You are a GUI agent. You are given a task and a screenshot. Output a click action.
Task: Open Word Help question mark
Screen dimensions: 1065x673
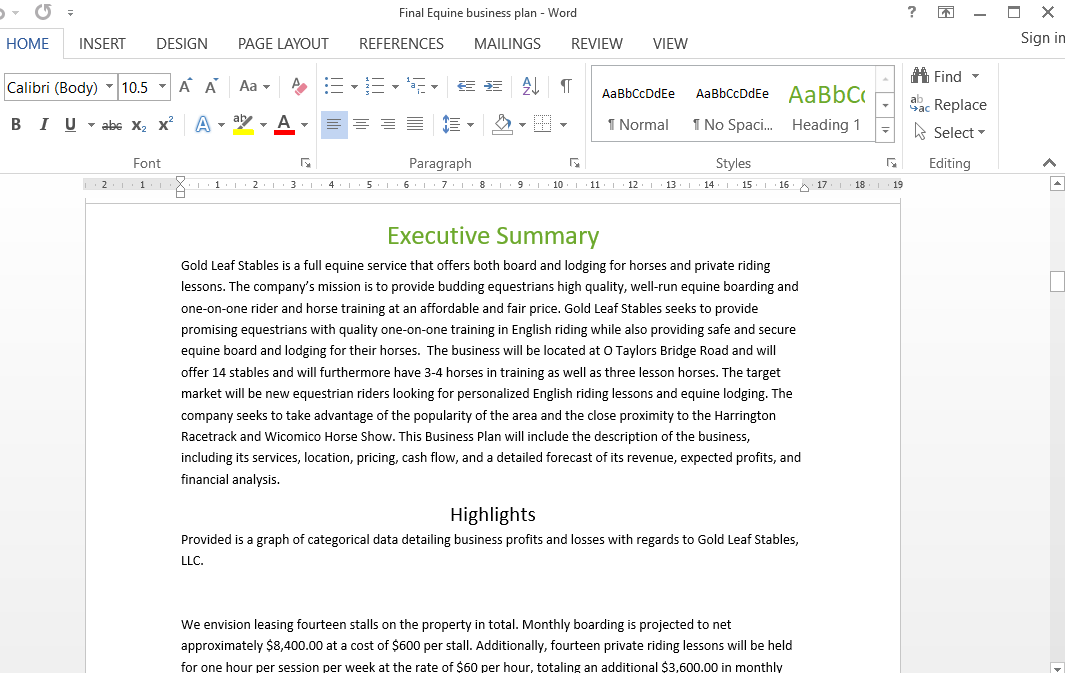[911, 12]
